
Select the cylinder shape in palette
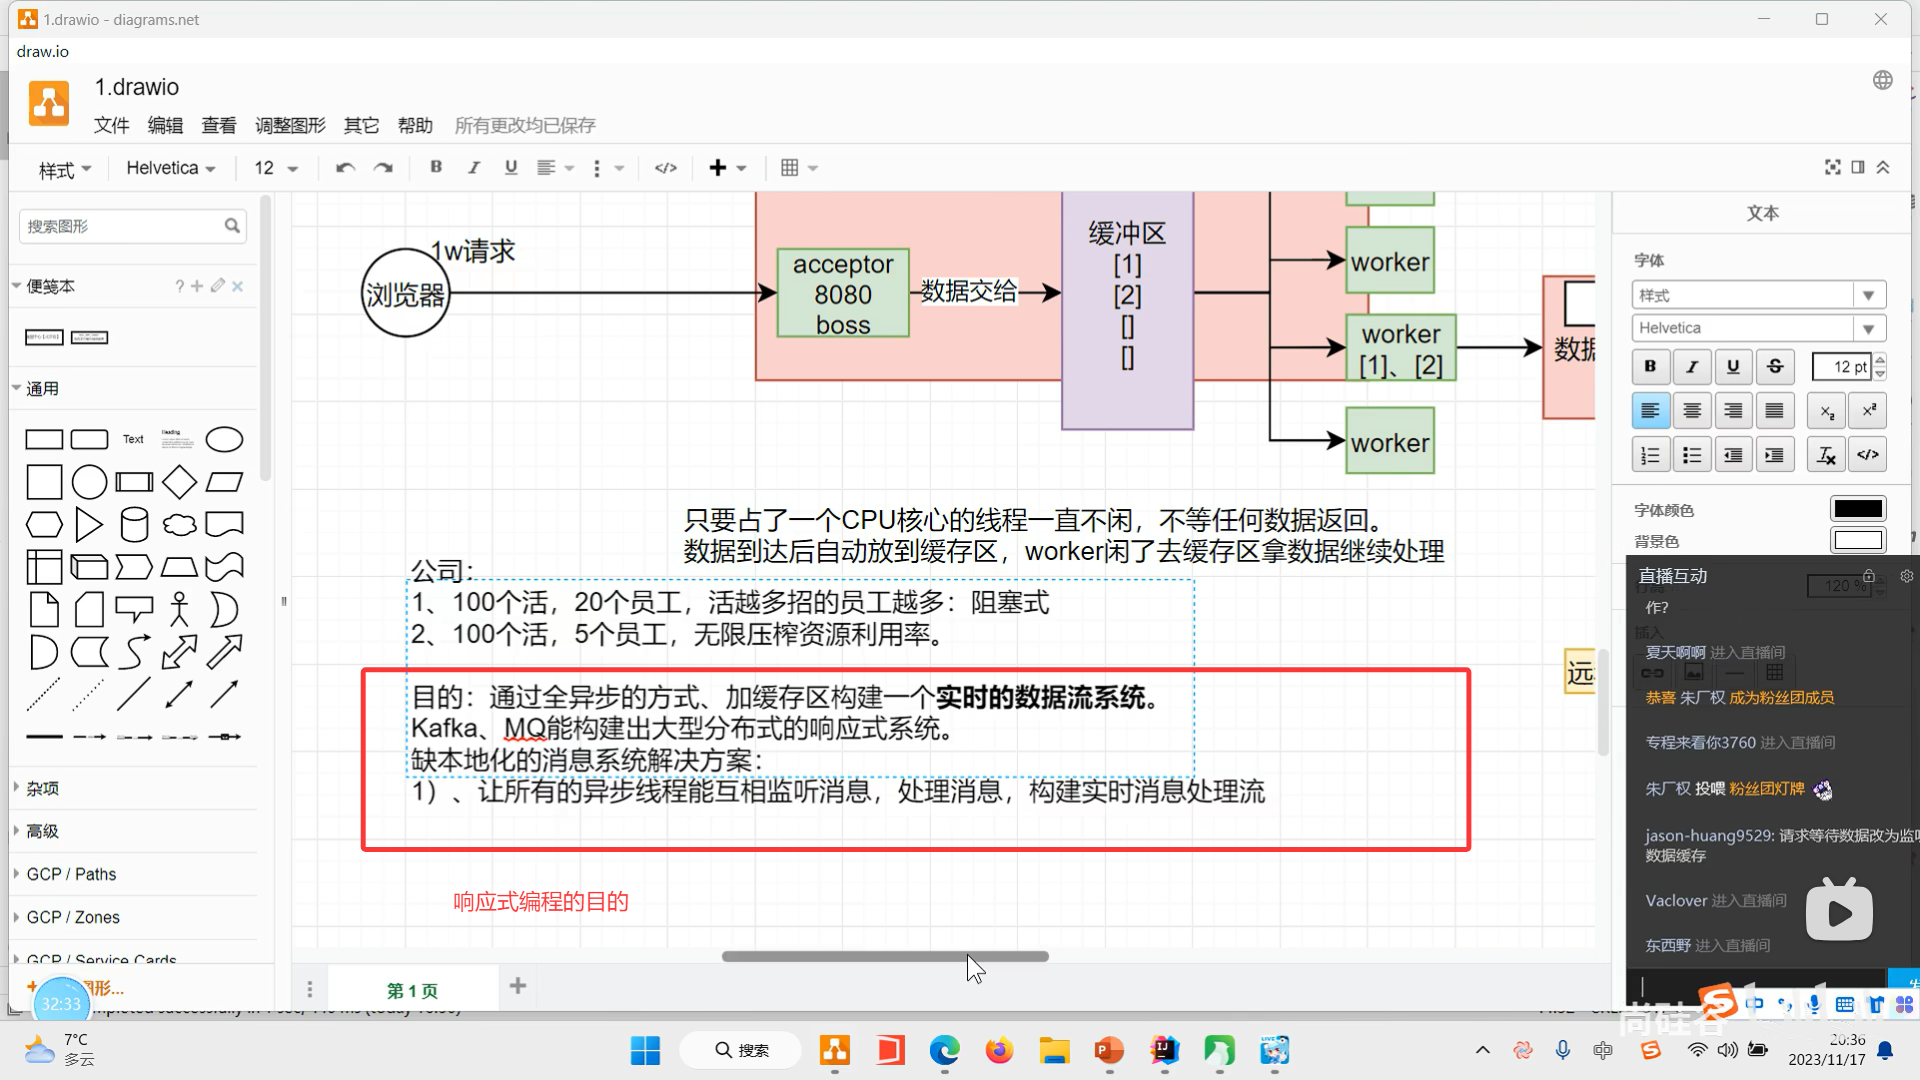click(x=134, y=524)
